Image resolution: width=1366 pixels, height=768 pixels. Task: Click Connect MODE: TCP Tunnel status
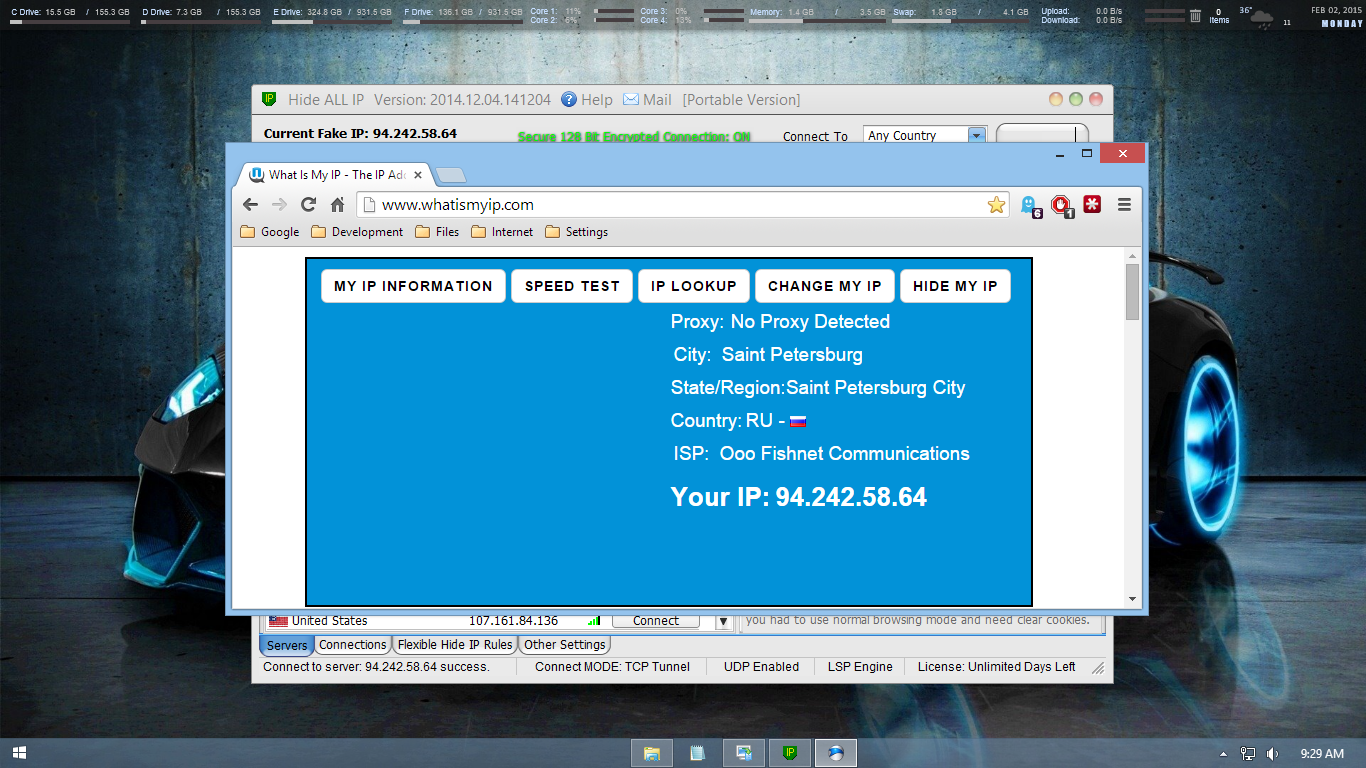(612, 667)
